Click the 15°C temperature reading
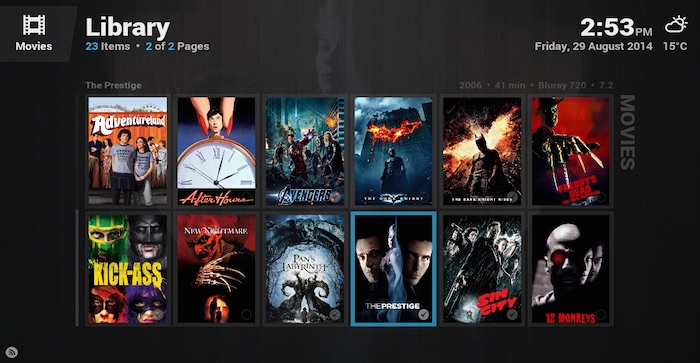 (675, 46)
